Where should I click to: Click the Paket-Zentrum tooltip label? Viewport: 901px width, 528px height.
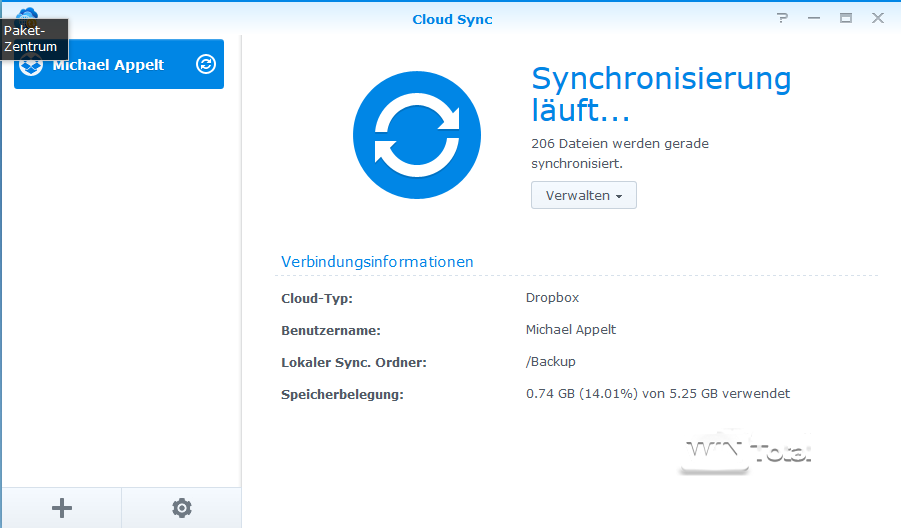33,39
